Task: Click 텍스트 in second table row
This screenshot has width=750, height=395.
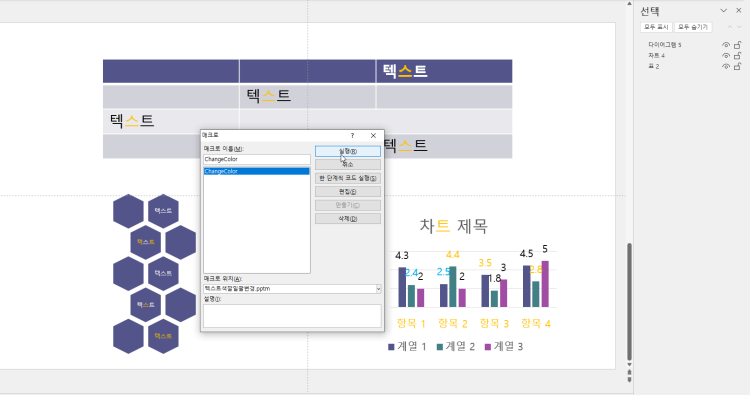Action: [268, 96]
